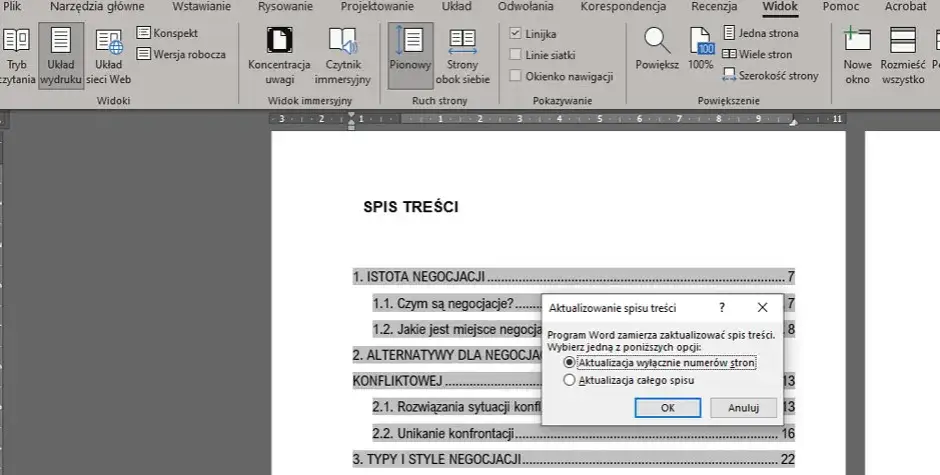Click Rozmieść wszystko arrange windows
The height and width of the screenshot is (475, 940).
coord(903,56)
